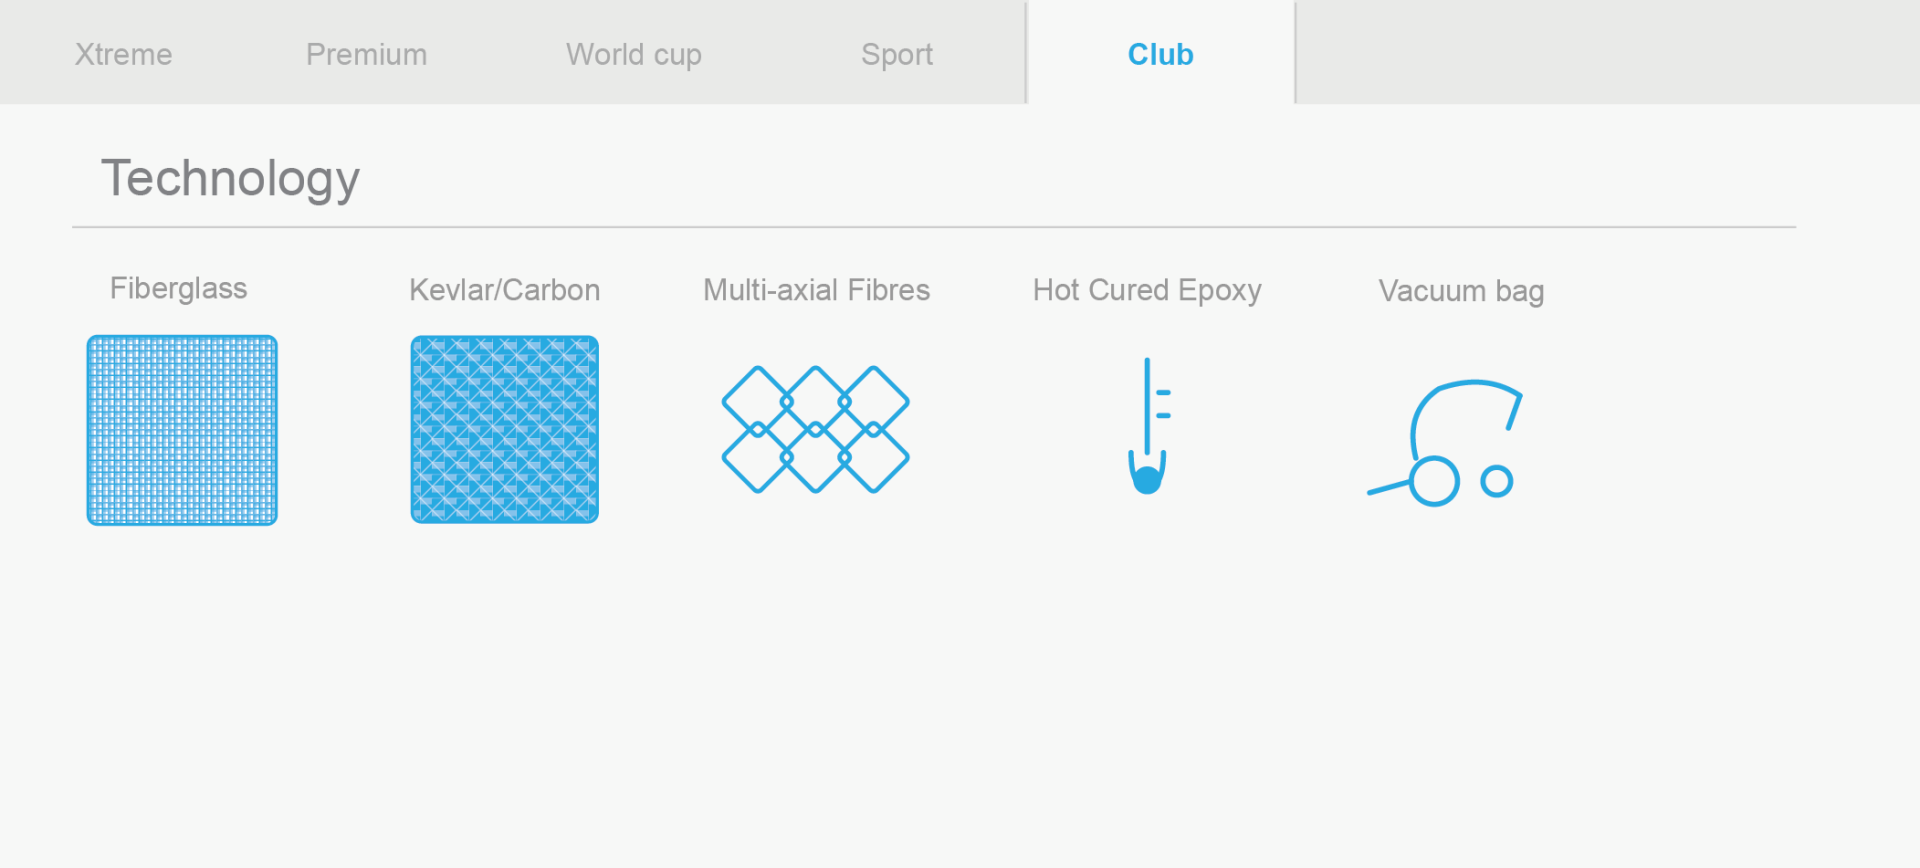Switch to the Xtreme tab

tap(123, 54)
